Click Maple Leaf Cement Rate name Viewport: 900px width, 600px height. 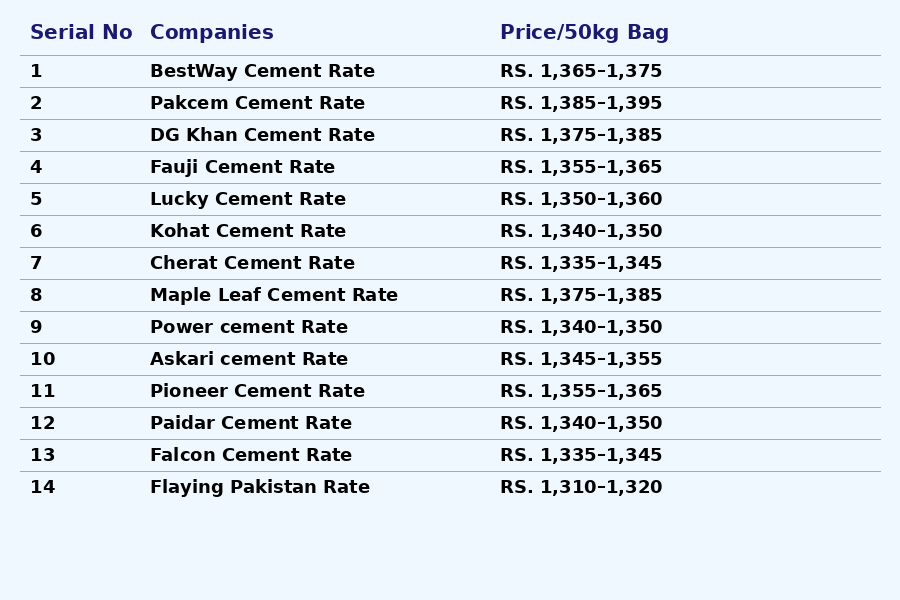(x=274, y=296)
